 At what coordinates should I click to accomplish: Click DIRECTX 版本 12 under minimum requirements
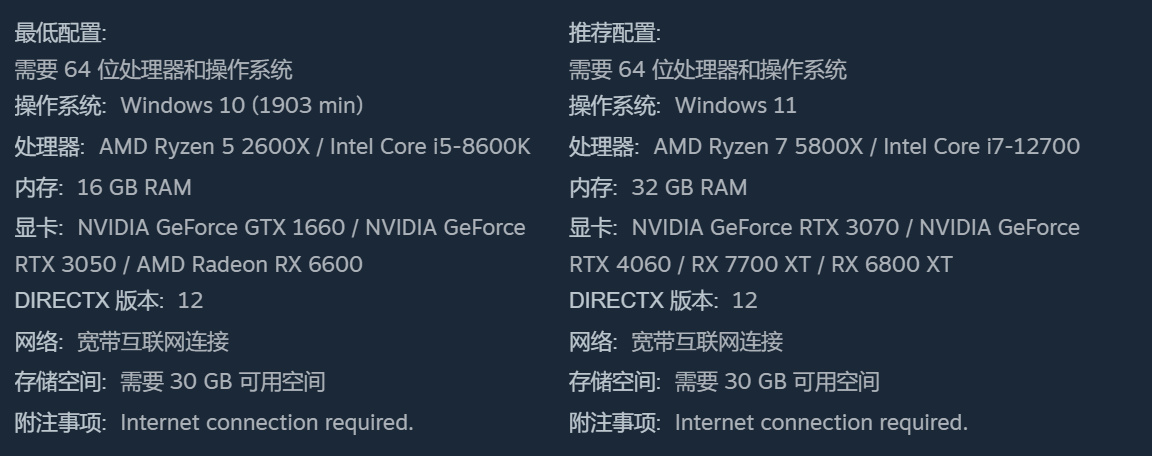(x=109, y=300)
